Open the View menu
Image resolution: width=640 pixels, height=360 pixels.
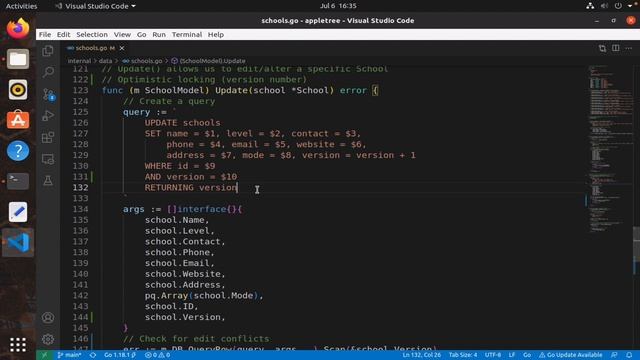122,35
